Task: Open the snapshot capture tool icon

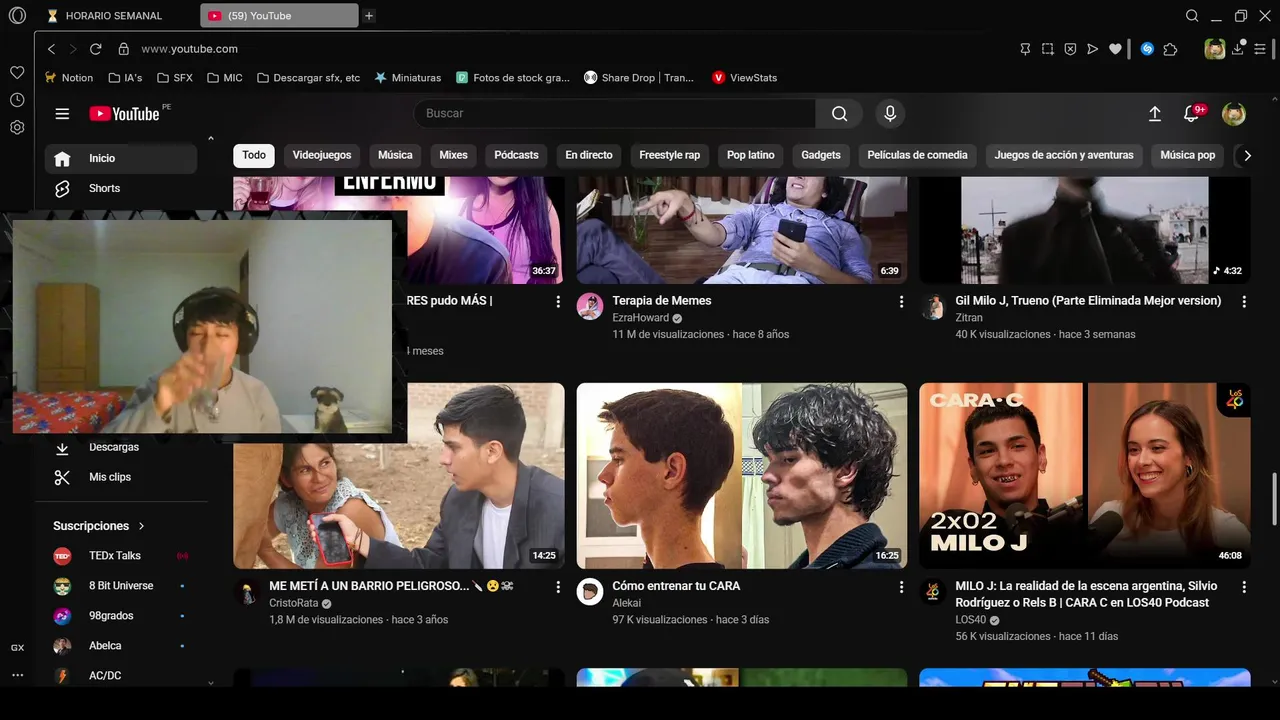Action: pyautogui.click(x=1047, y=48)
